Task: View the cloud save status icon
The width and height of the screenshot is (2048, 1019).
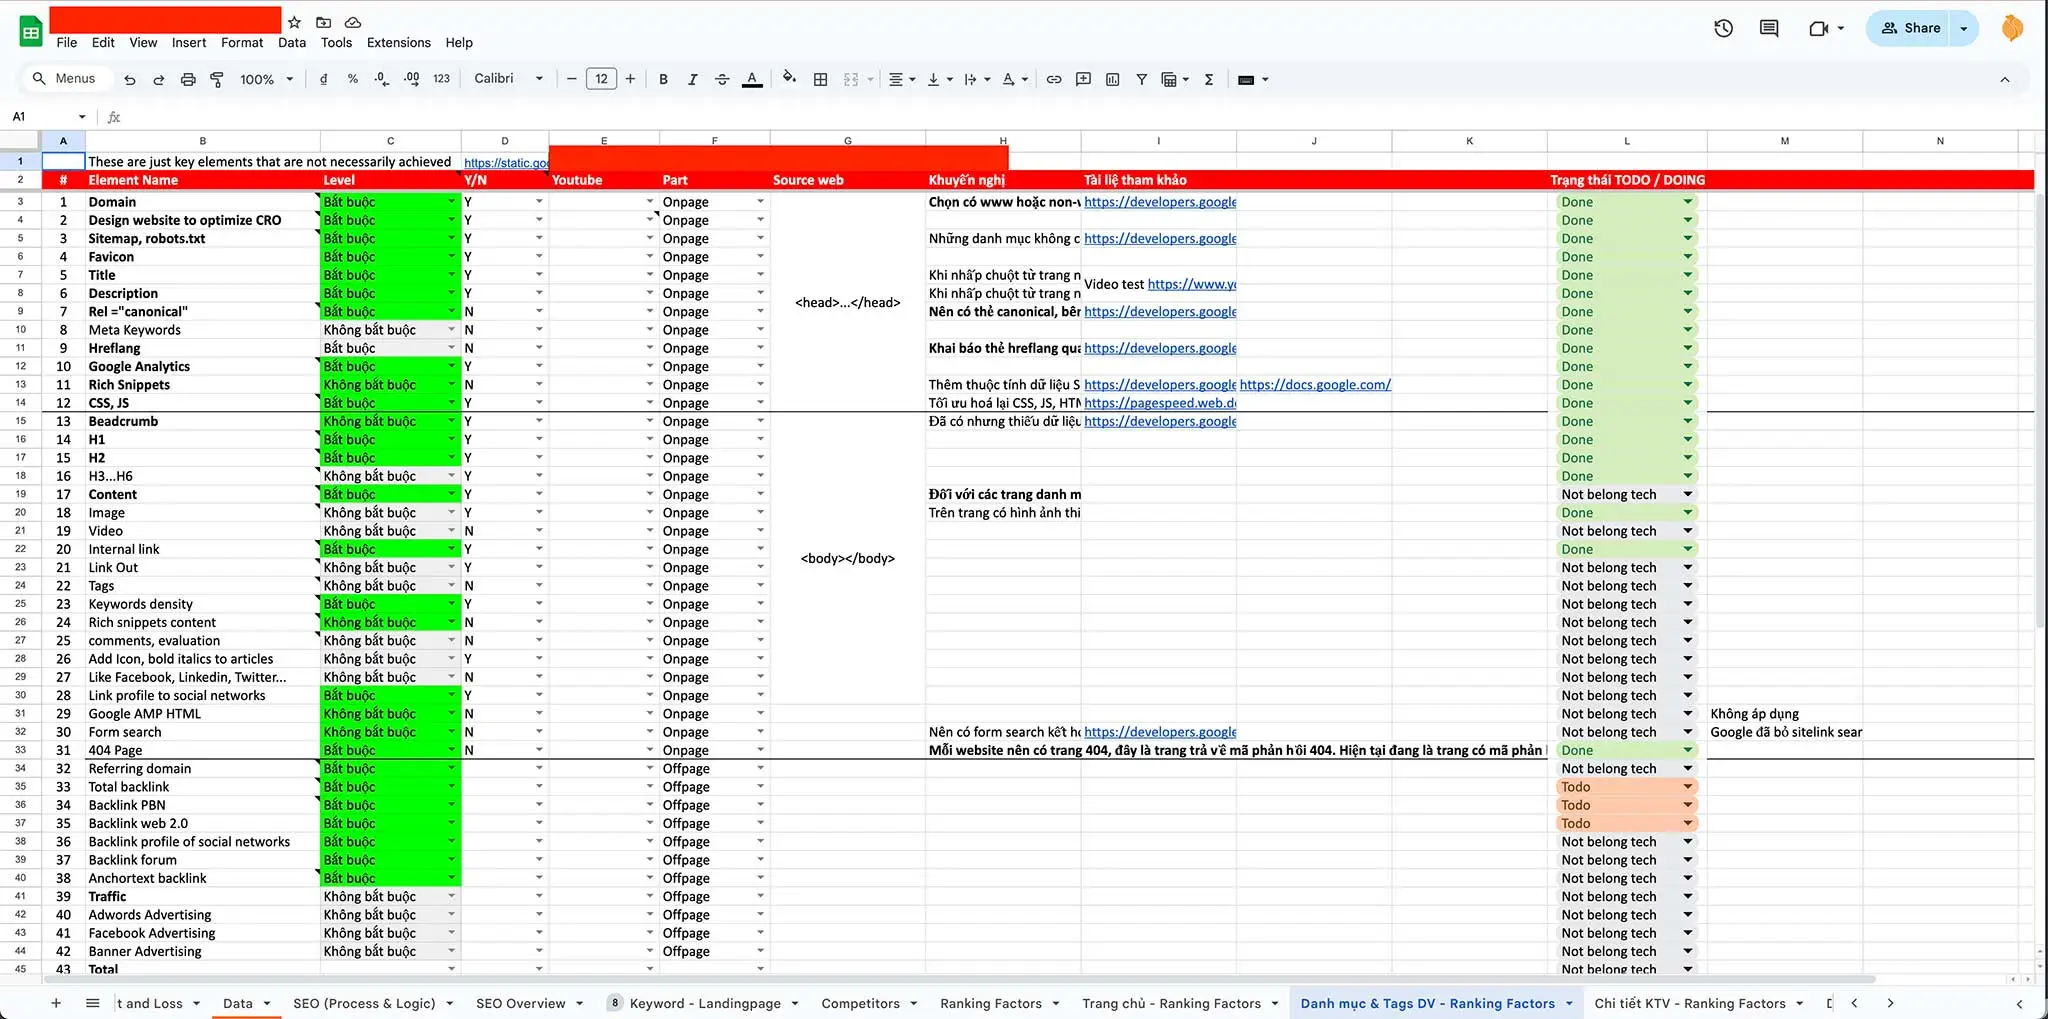Action: pos(353,22)
